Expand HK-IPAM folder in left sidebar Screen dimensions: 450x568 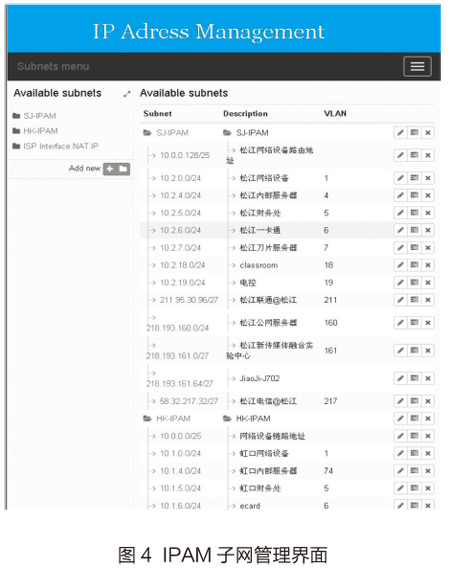(x=35, y=131)
